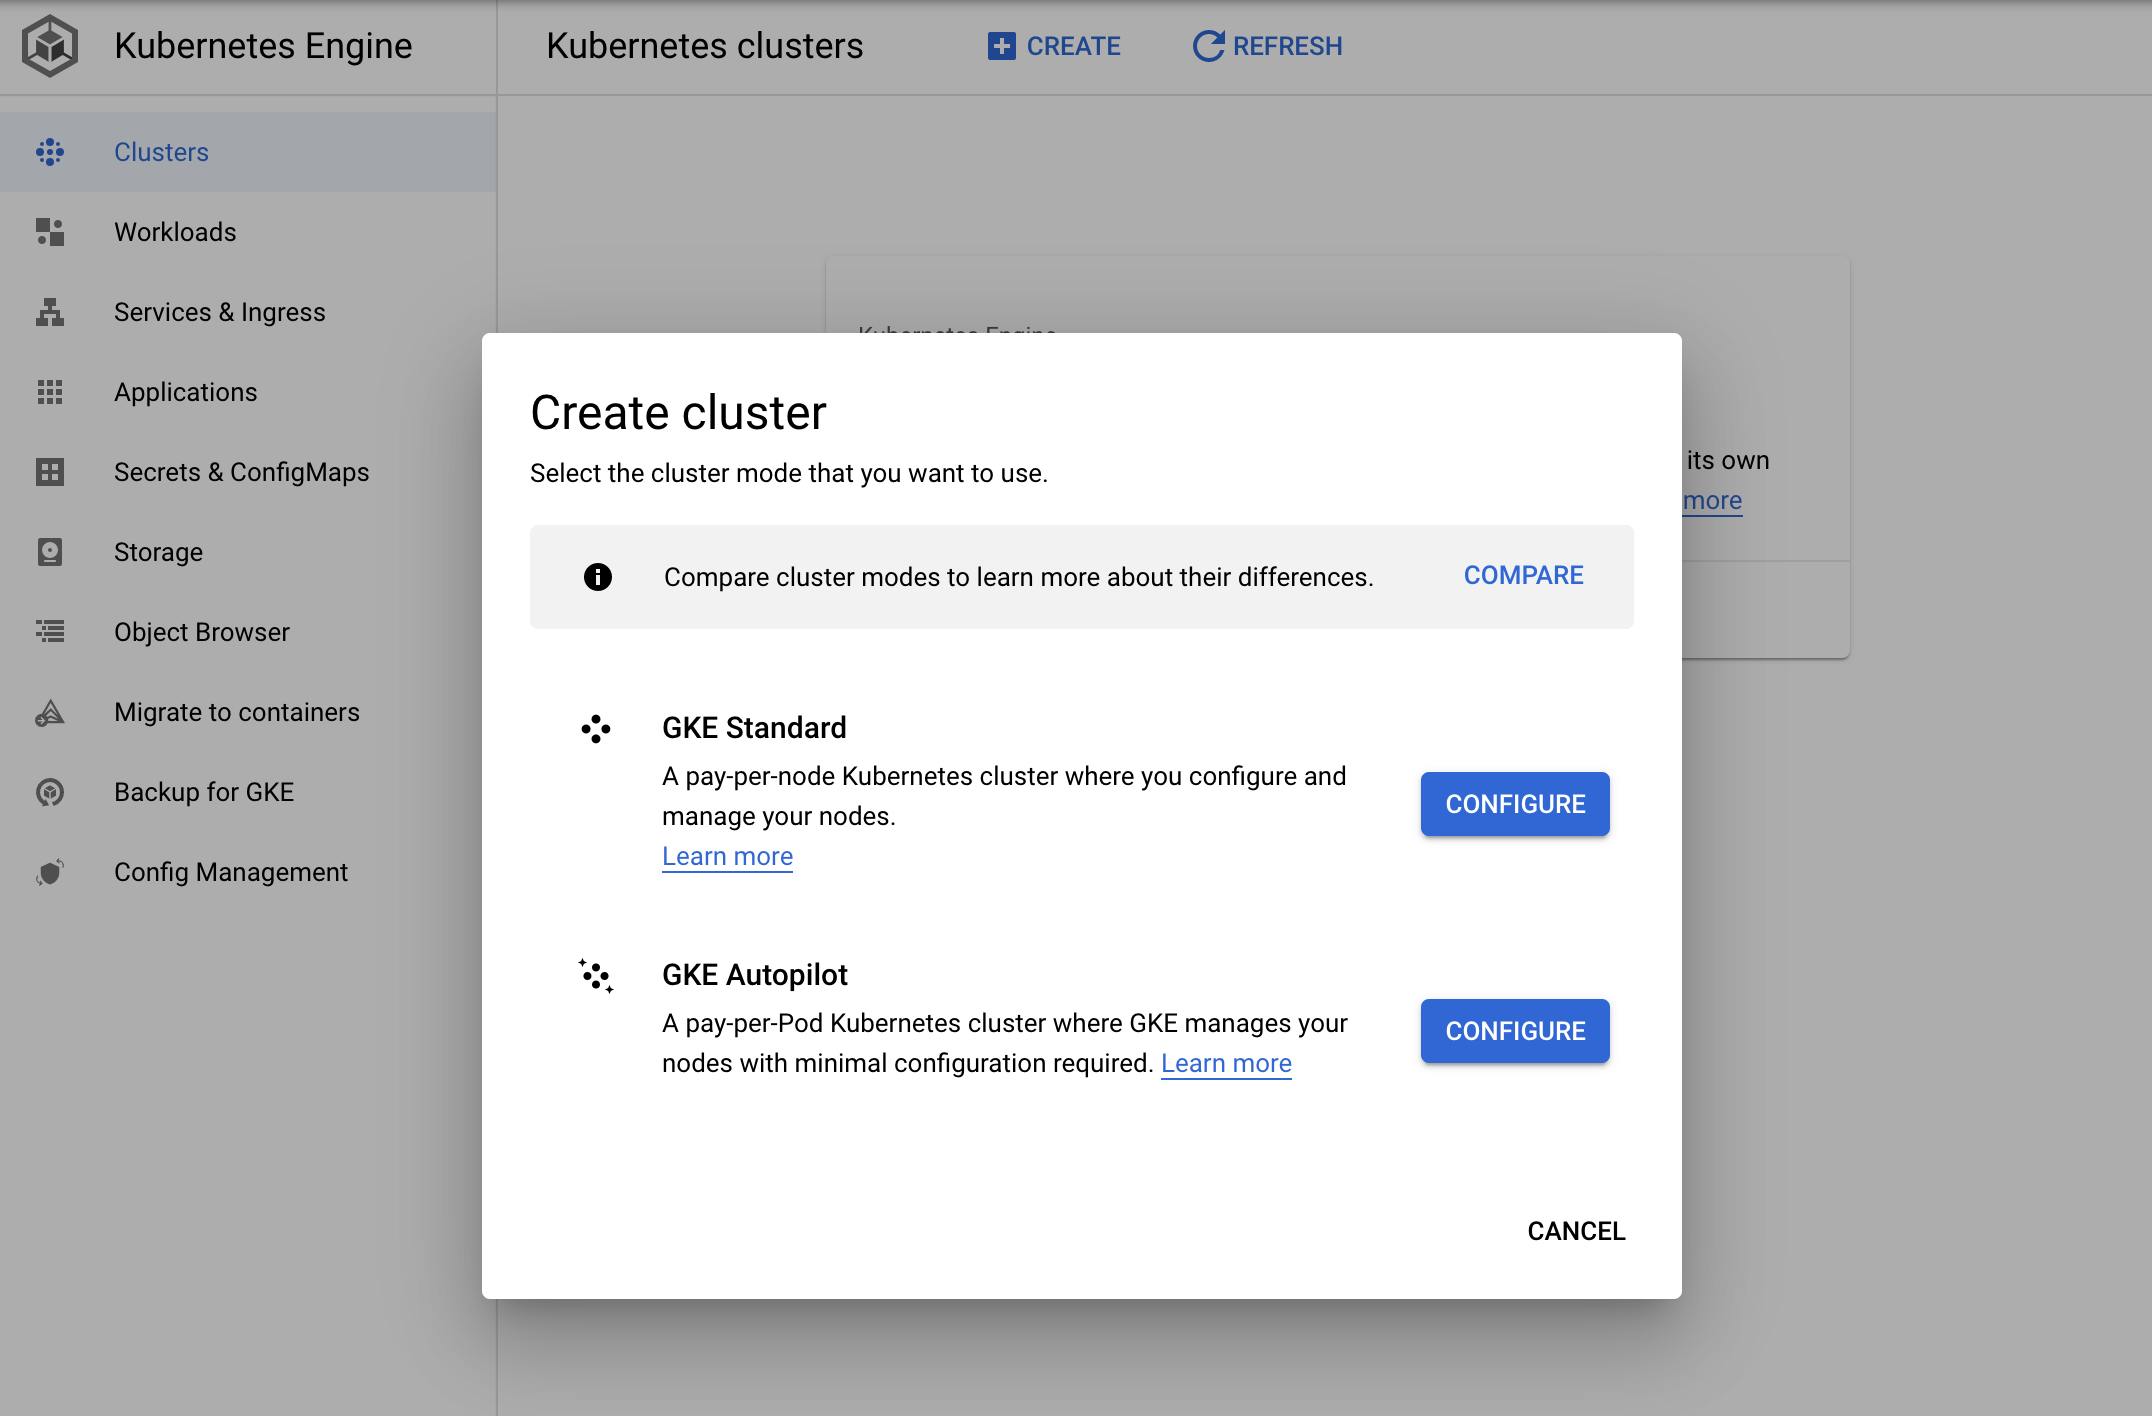This screenshot has width=2152, height=1416.
Task: Configure the GKE Autopilot cluster
Action: (x=1514, y=1031)
